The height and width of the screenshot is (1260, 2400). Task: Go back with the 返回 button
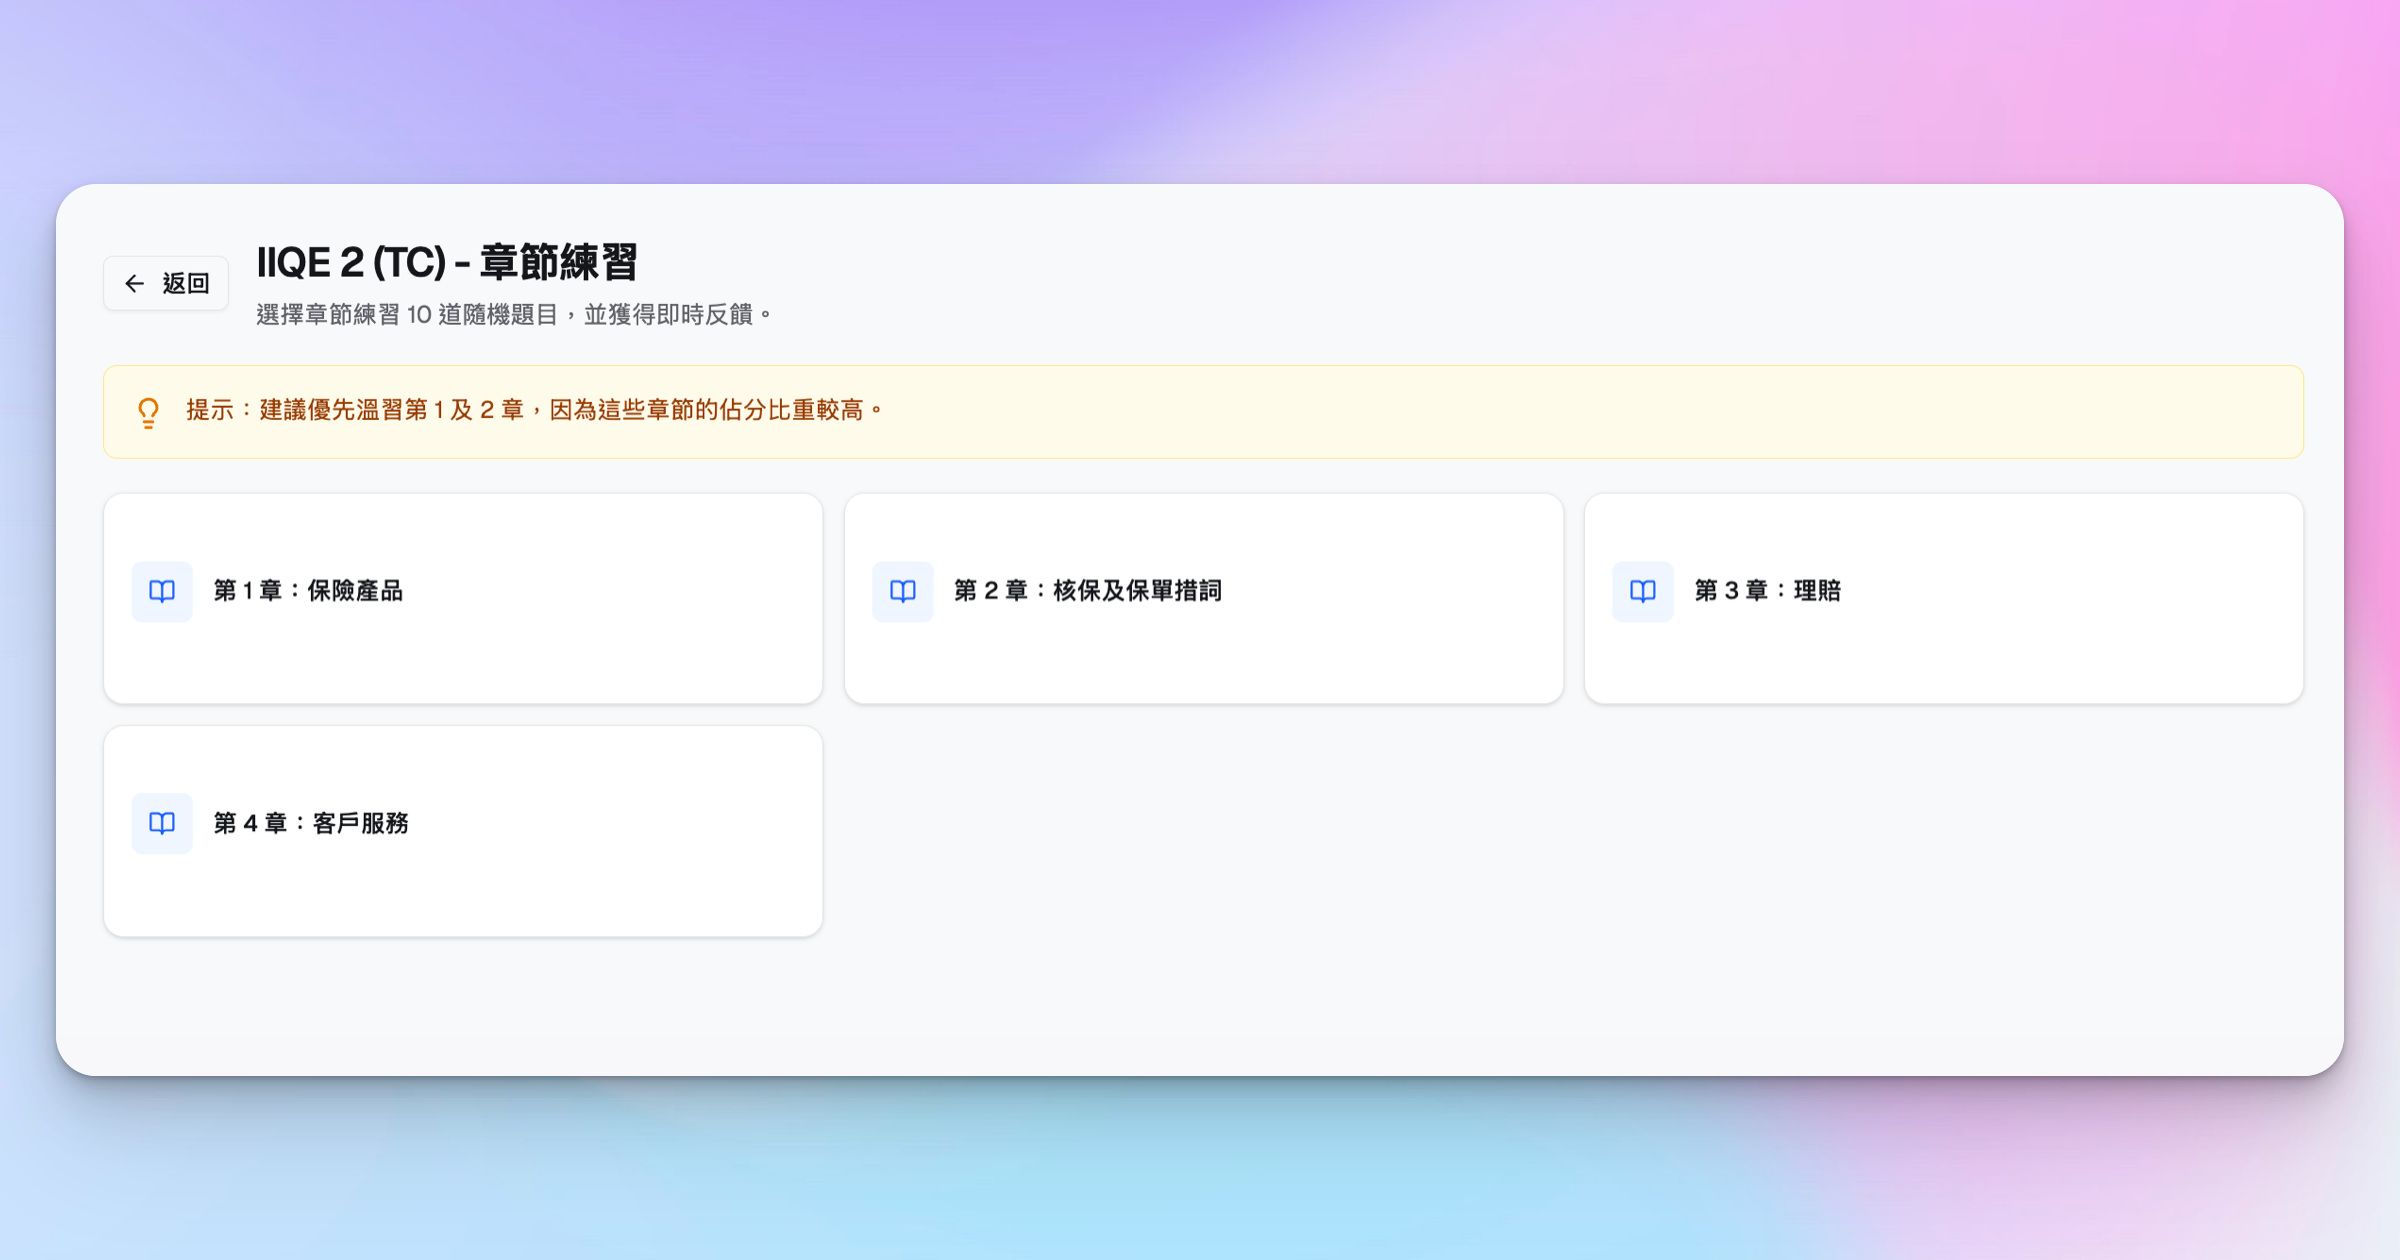(x=166, y=284)
